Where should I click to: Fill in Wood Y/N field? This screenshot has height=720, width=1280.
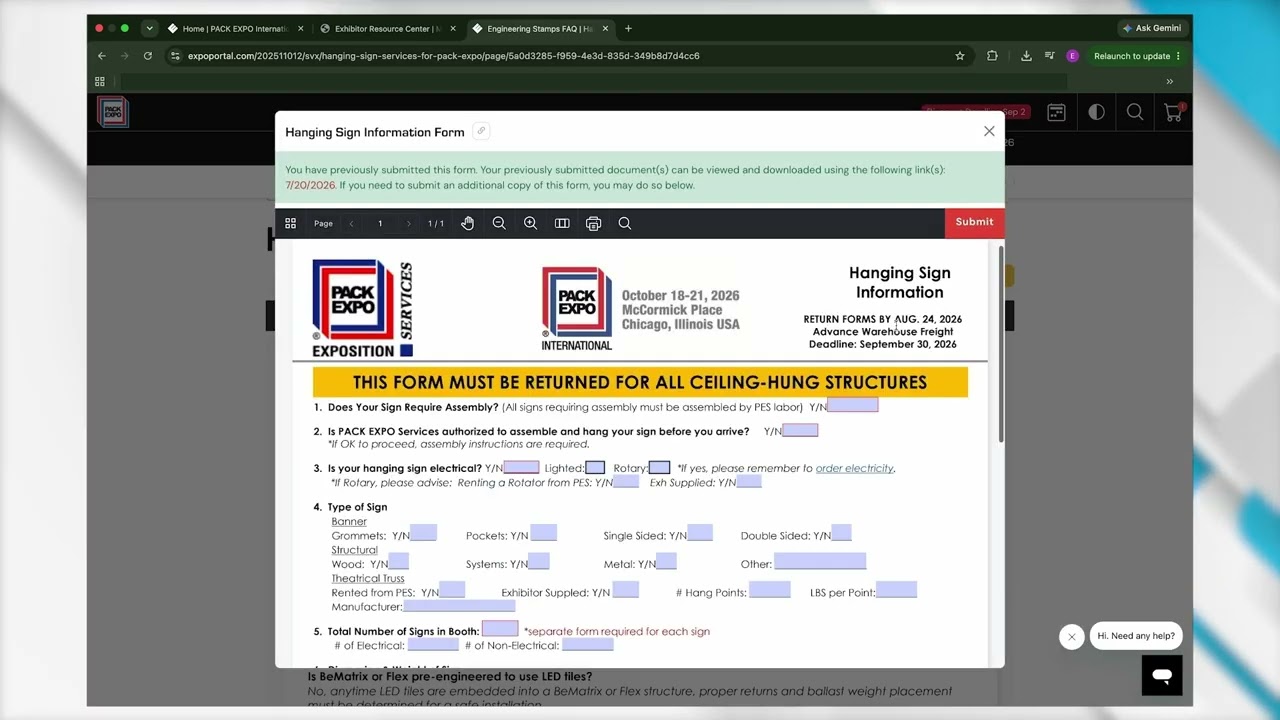click(x=398, y=562)
